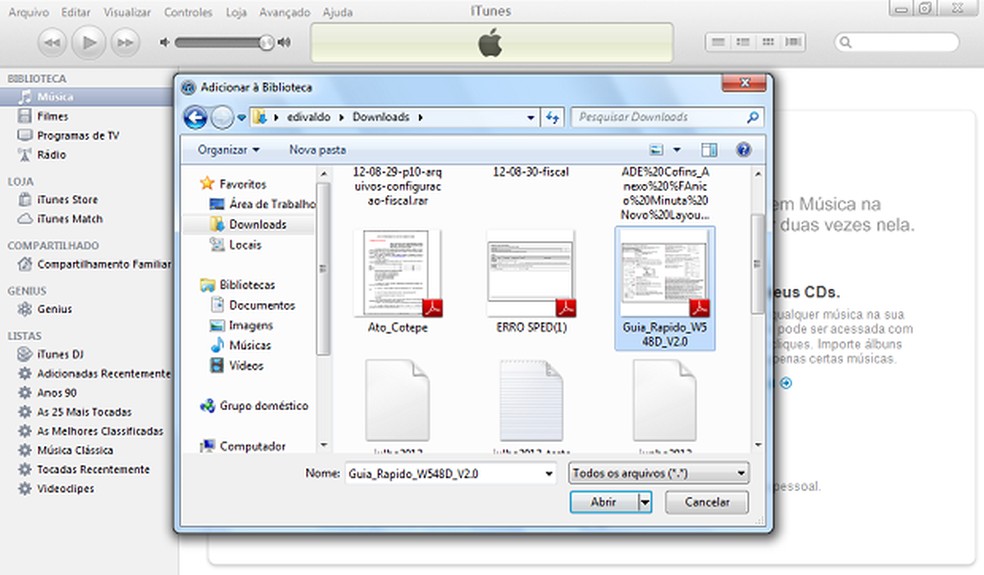Open the file type filter dropdown

[659, 473]
